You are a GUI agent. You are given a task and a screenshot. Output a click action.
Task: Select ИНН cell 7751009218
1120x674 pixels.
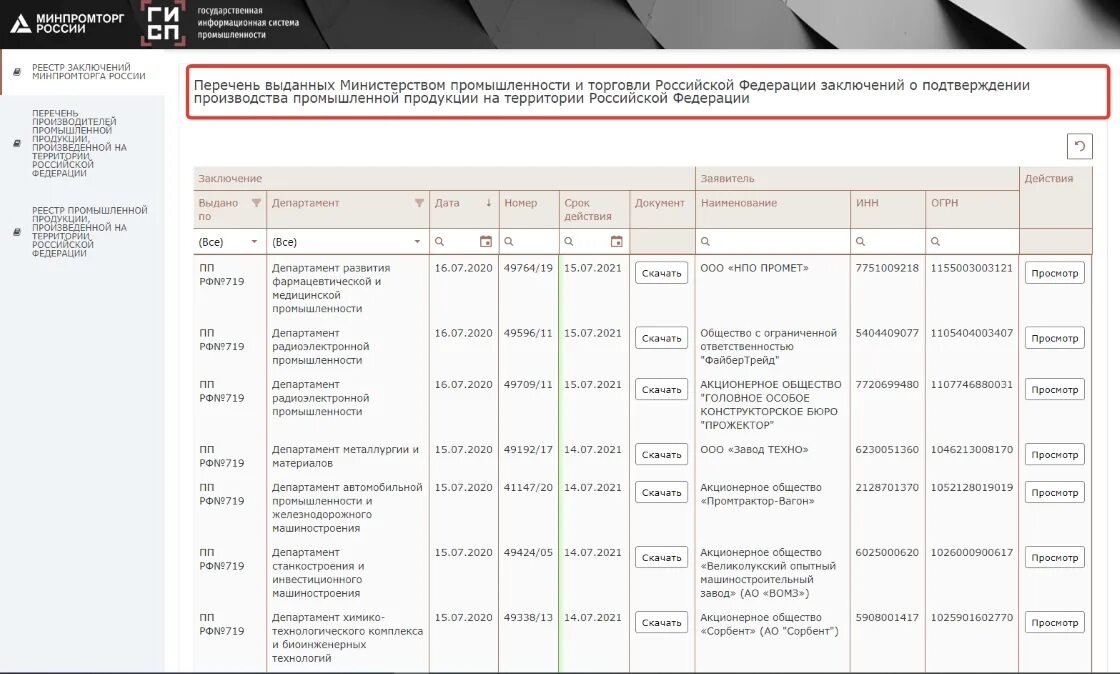(x=887, y=268)
